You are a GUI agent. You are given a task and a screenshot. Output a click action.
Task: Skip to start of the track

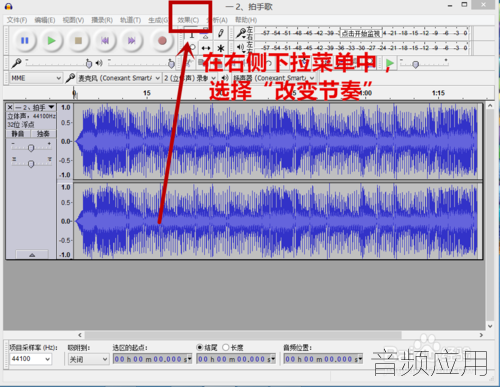(105, 41)
